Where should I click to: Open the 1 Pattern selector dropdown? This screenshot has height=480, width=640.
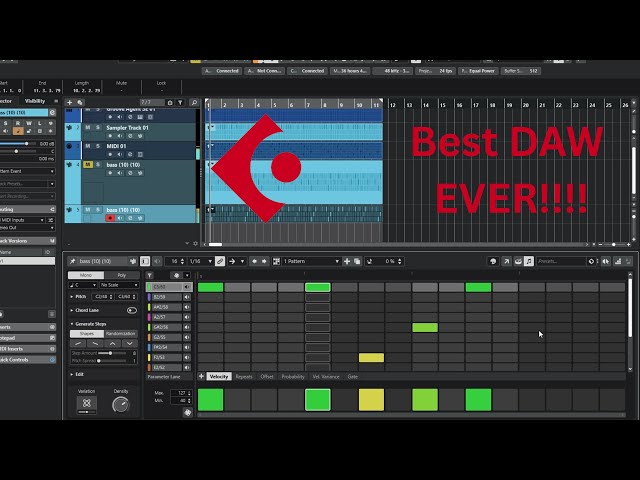(x=311, y=261)
